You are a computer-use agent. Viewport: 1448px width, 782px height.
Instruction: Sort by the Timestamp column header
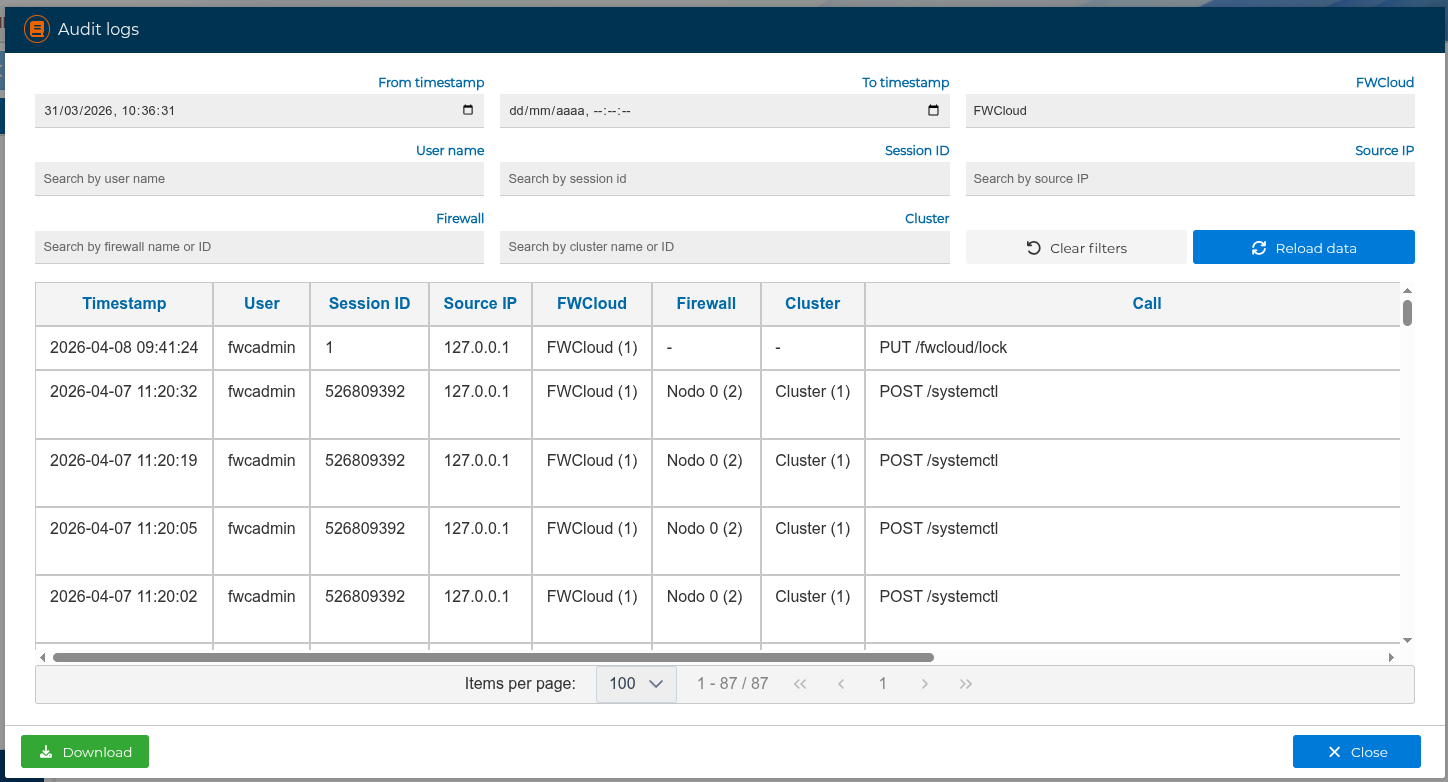pyautogui.click(x=124, y=303)
